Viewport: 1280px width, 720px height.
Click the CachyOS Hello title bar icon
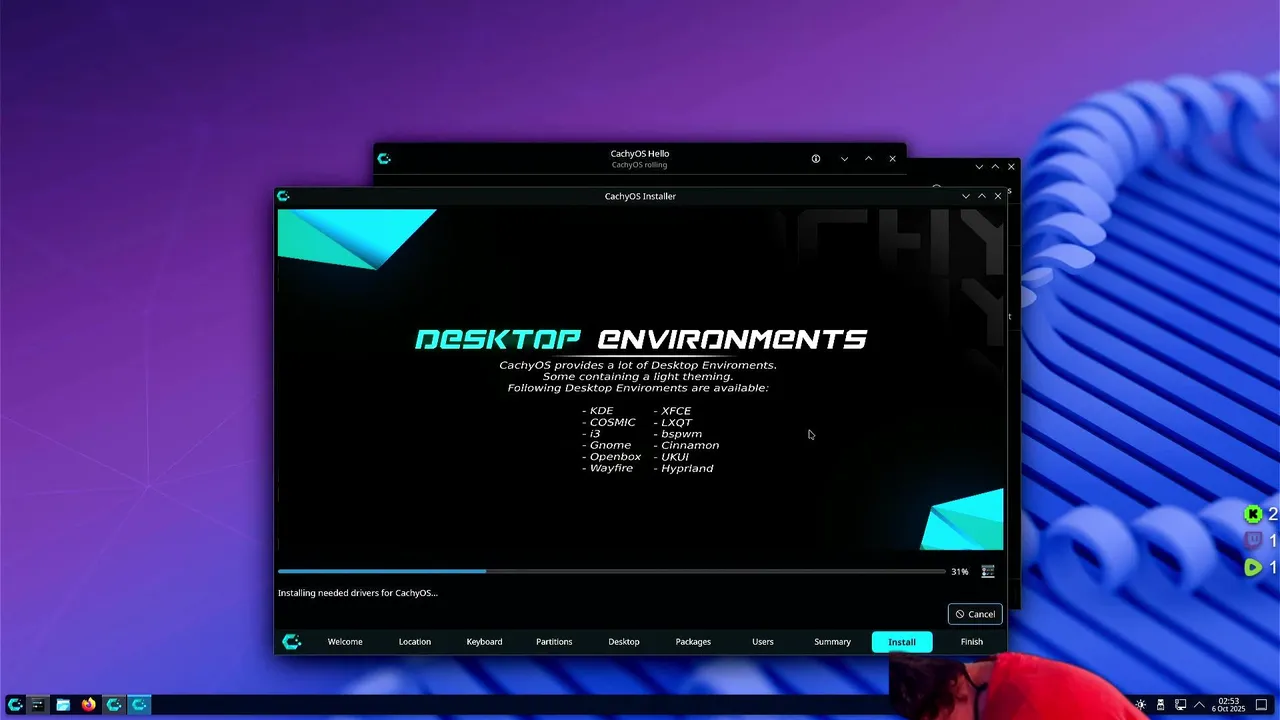tap(384, 158)
